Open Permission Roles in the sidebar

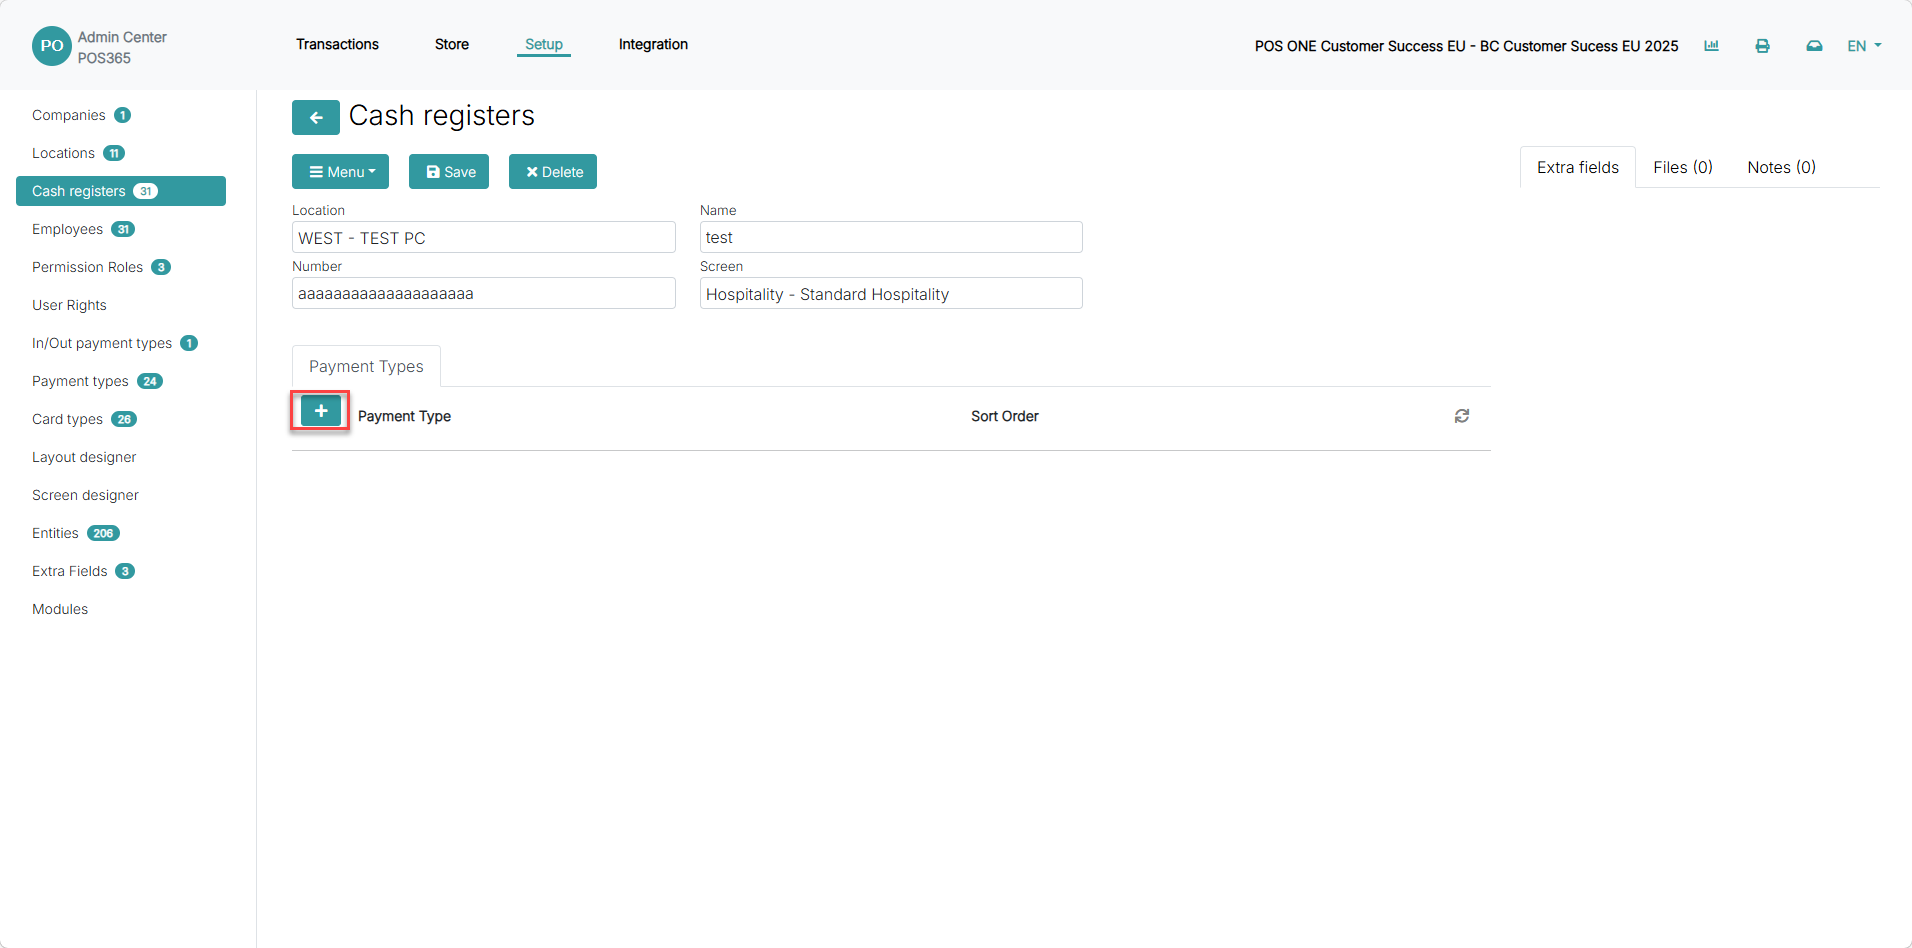pyautogui.click(x=121, y=267)
